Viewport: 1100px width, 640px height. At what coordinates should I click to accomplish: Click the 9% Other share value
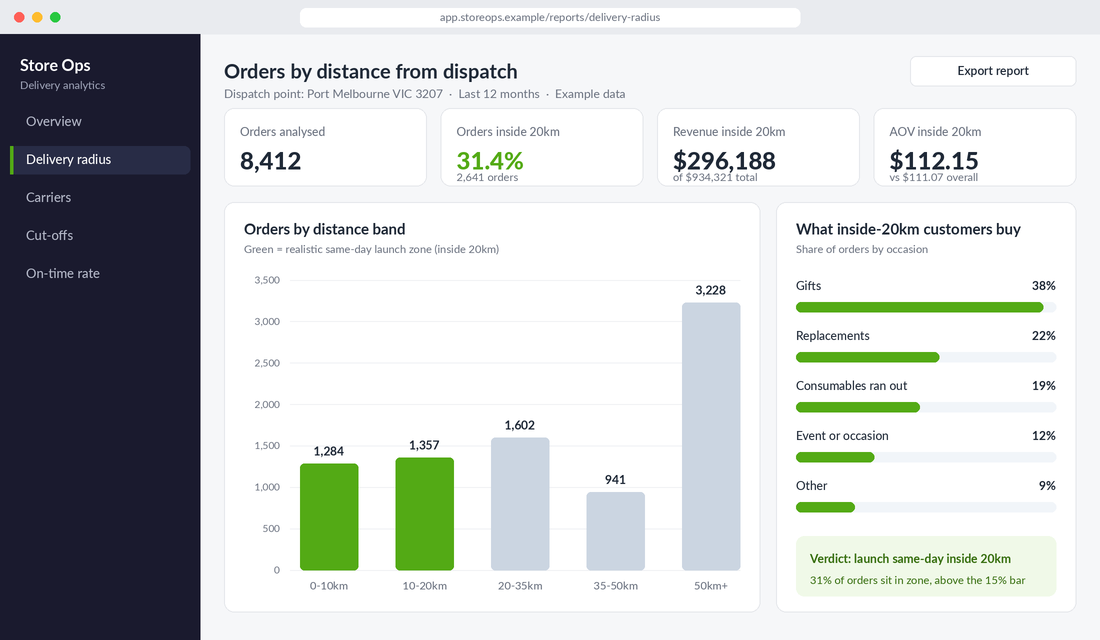tap(1047, 485)
